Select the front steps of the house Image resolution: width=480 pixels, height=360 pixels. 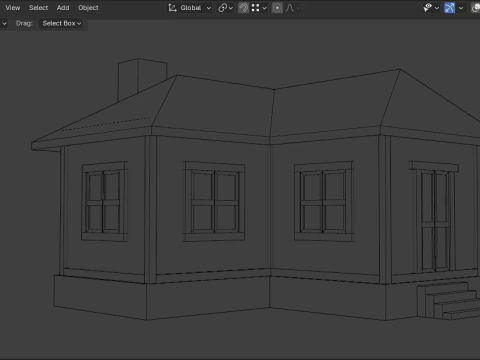pyautogui.click(x=448, y=301)
